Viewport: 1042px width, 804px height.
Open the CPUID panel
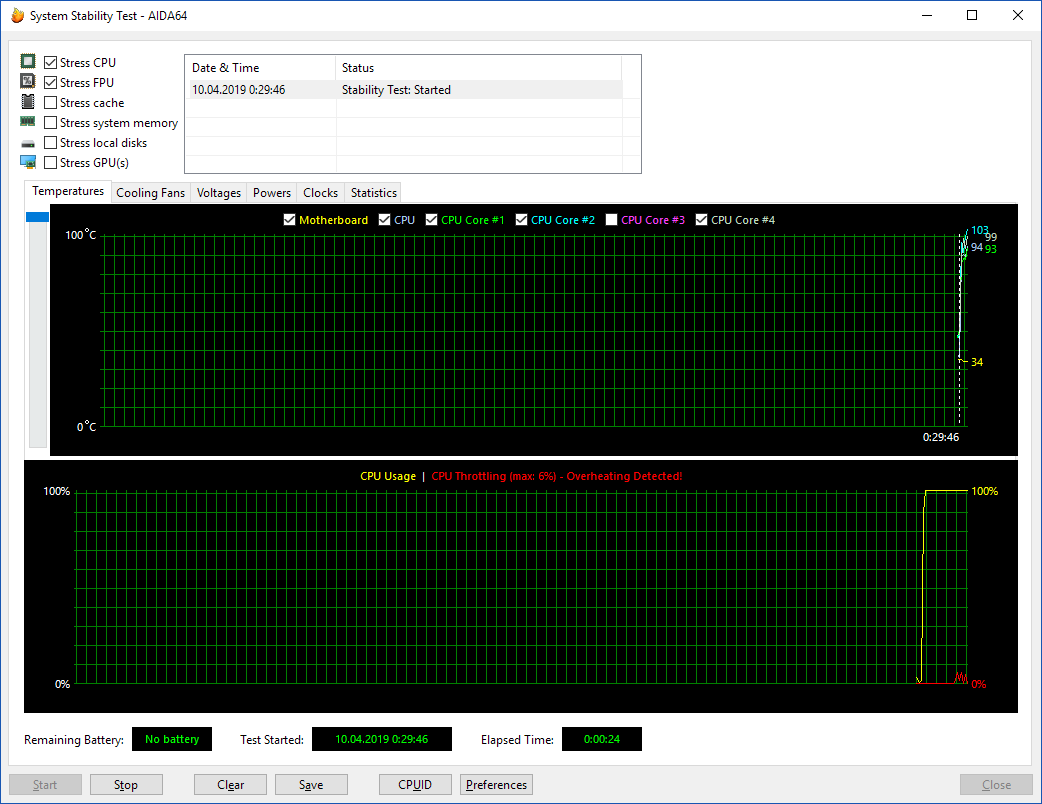[x=415, y=785]
